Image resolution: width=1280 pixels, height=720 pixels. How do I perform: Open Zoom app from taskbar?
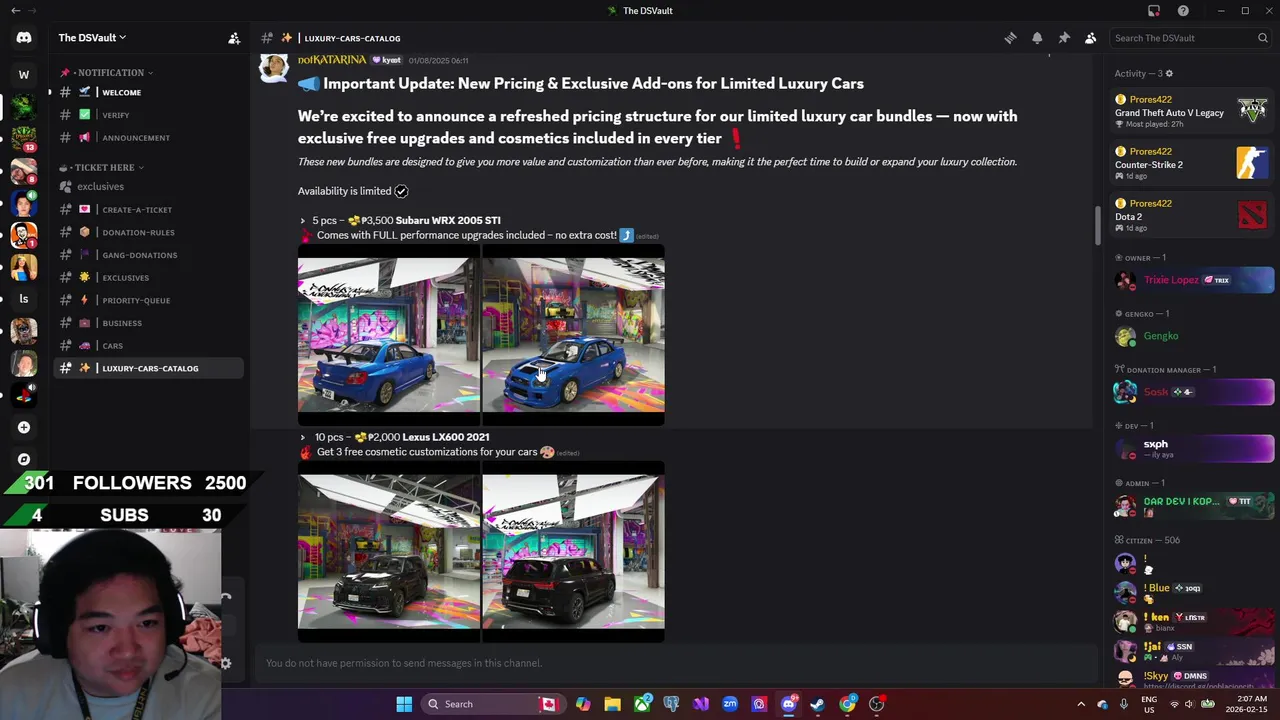coord(730,704)
